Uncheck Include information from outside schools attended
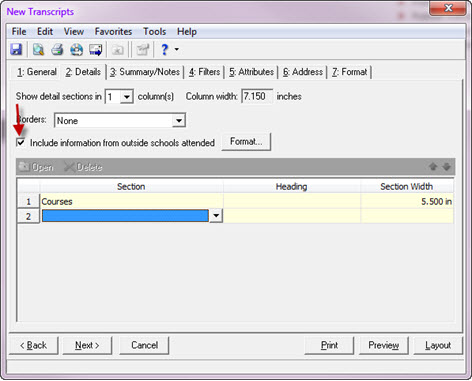The height and width of the screenshot is (381, 472). (21, 143)
